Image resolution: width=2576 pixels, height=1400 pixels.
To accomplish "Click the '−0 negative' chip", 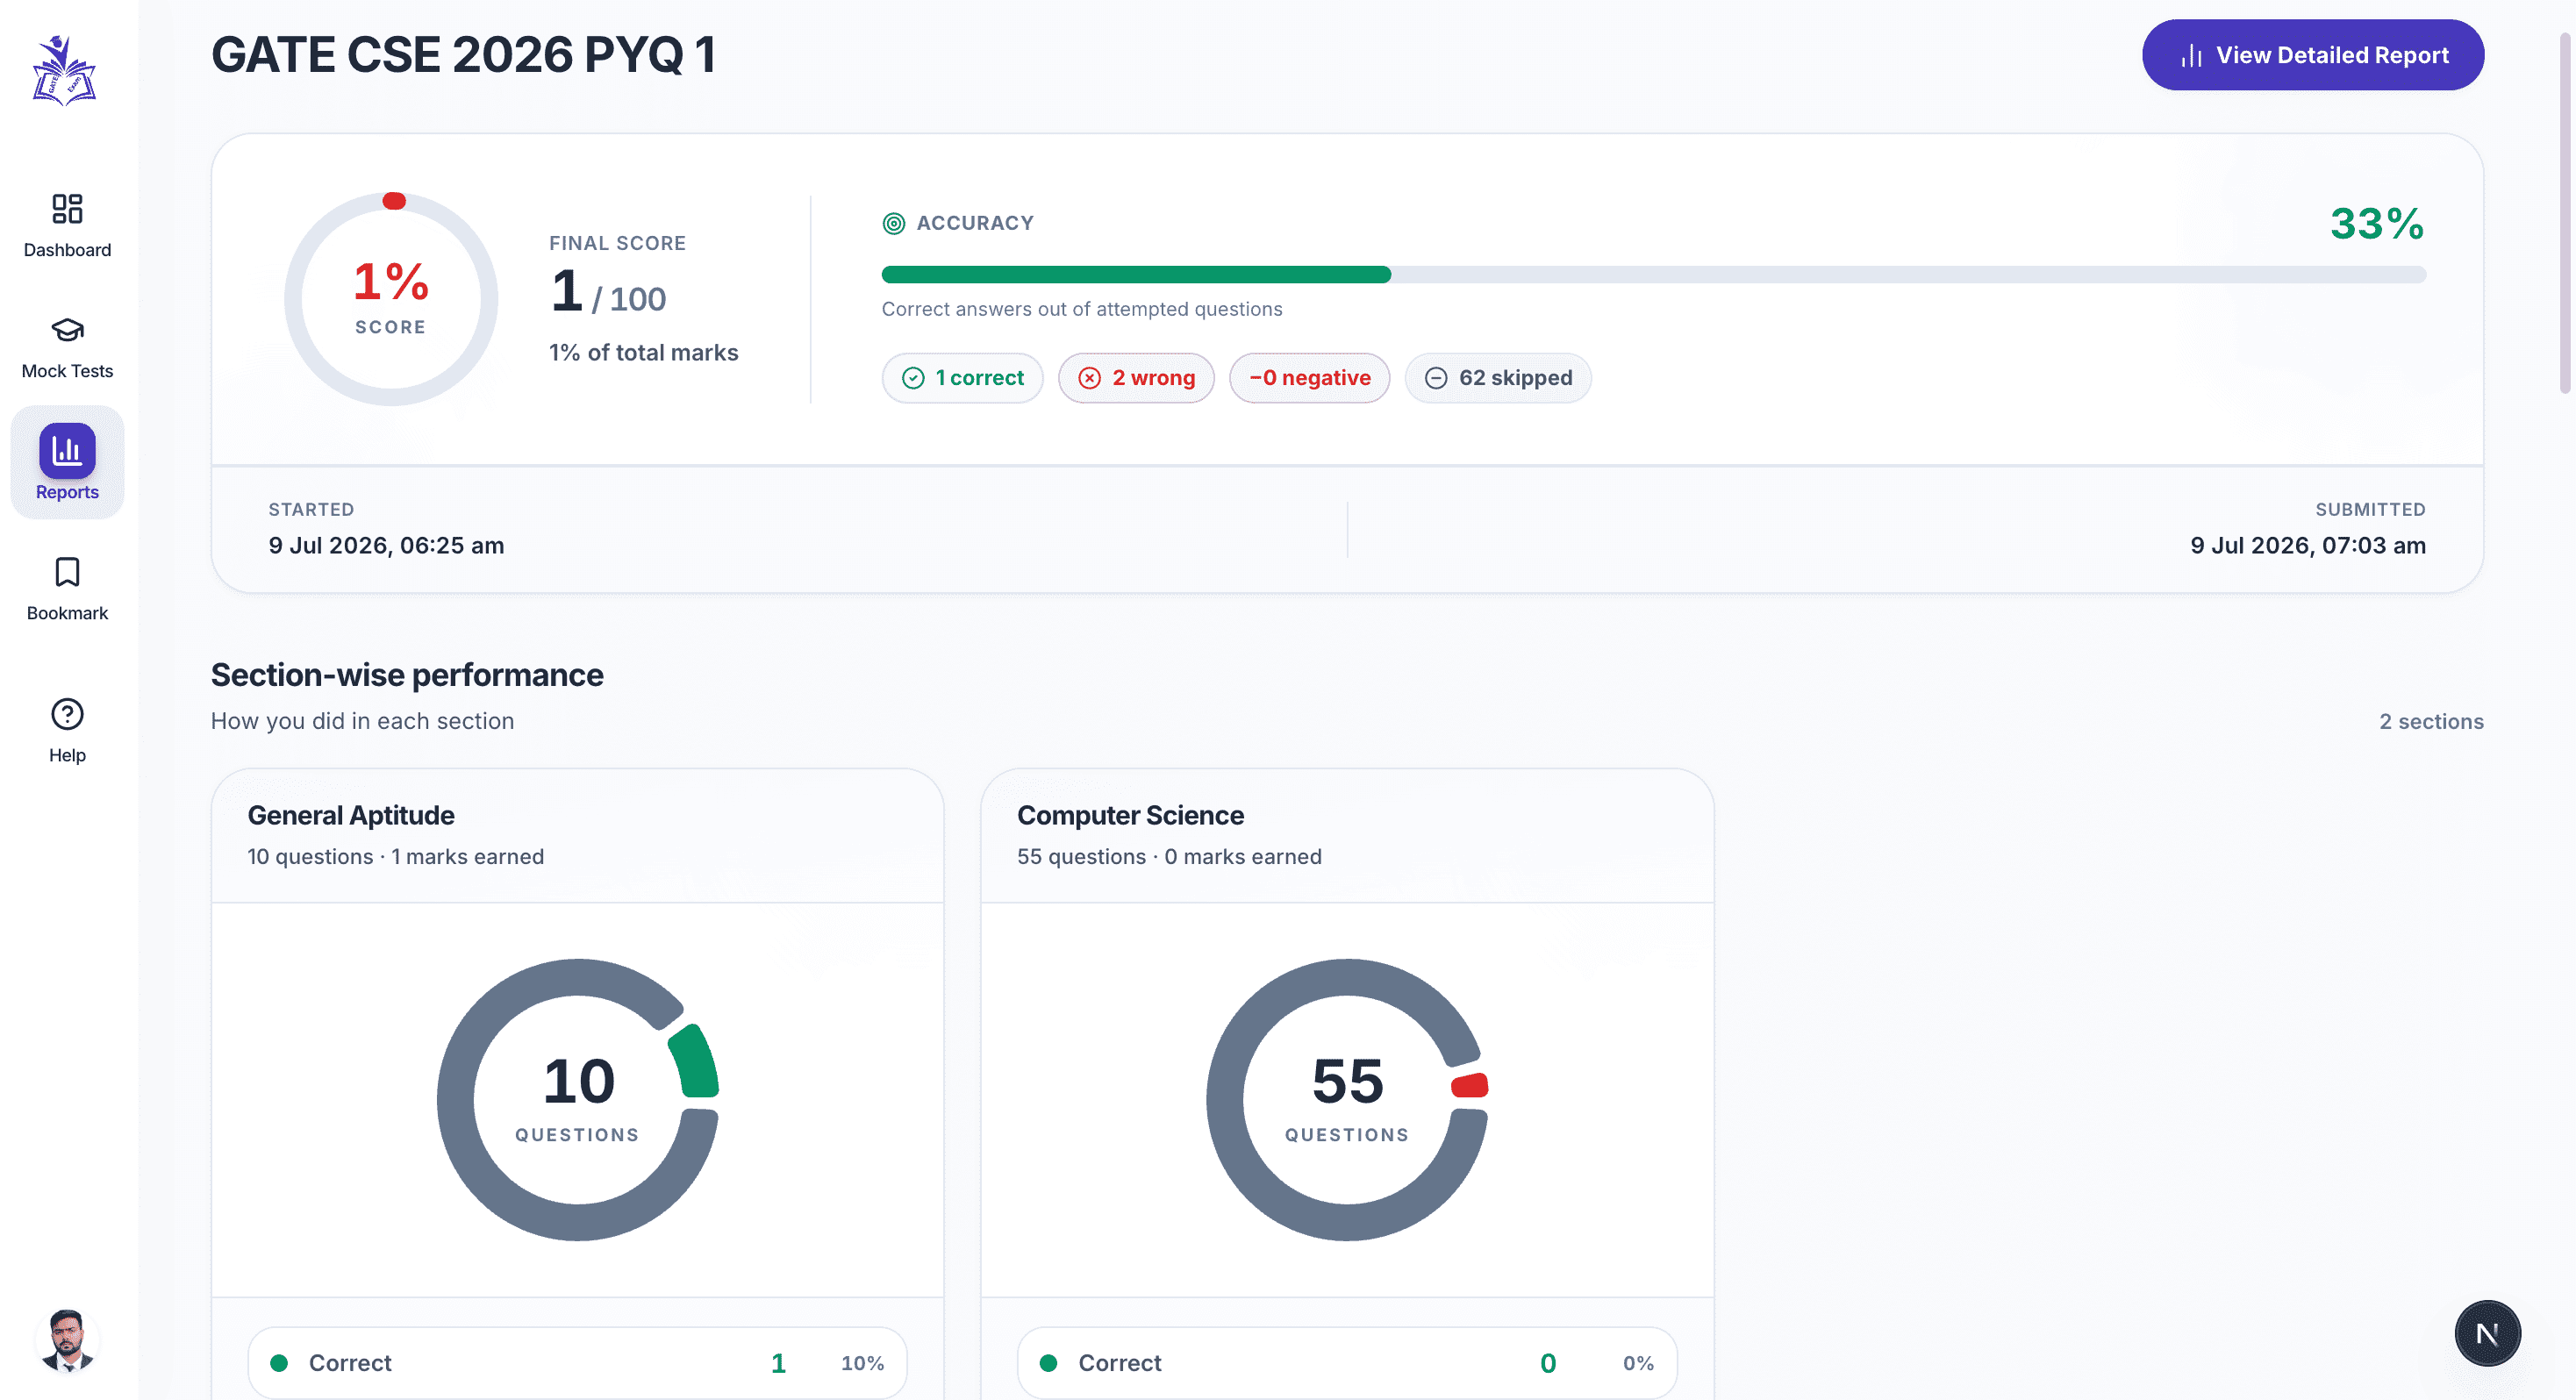I will [x=1309, y=378].
